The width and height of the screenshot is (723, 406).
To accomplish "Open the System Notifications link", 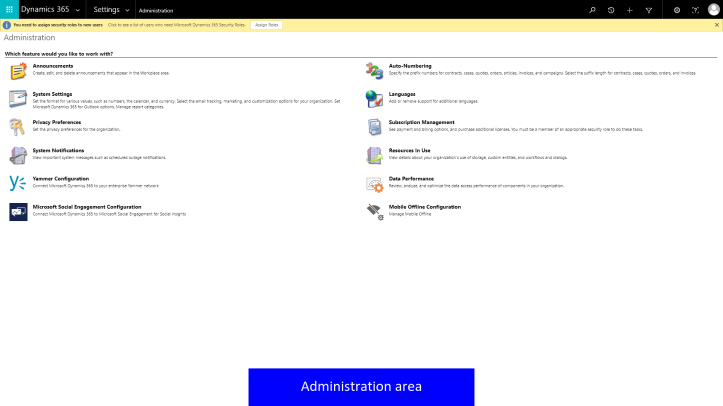I will (x=58, y=150).
